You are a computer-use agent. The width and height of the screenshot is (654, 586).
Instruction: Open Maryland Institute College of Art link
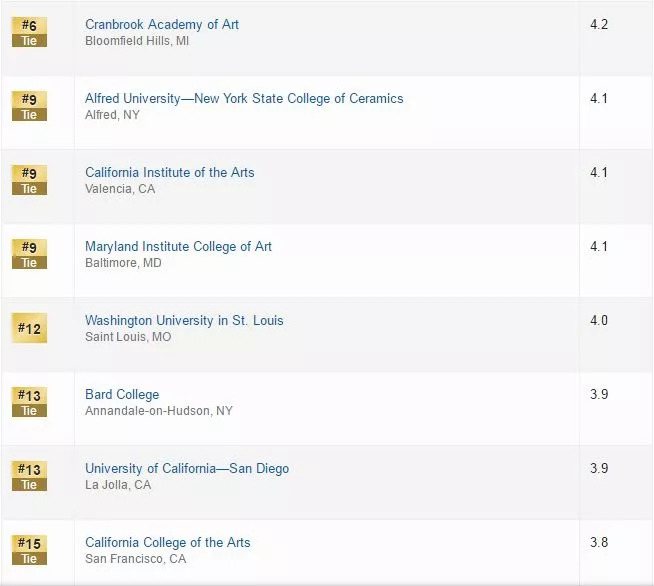178,246
